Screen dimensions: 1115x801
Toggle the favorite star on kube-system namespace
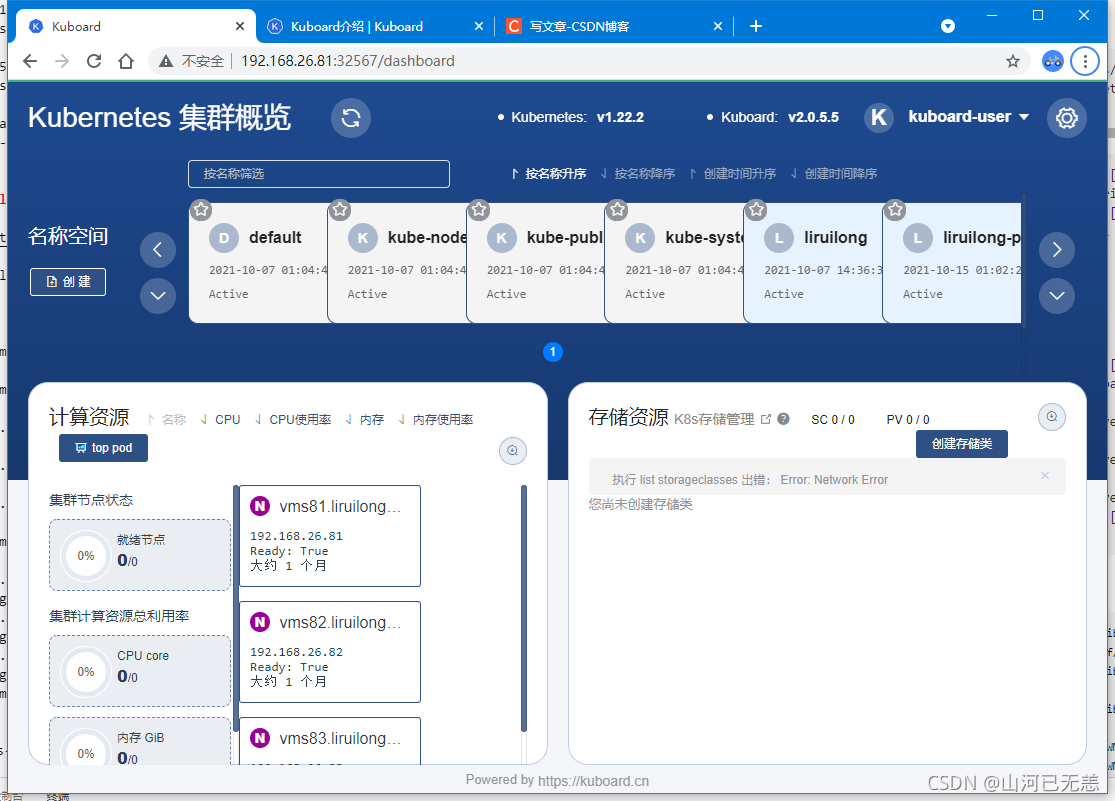point(617,210)
